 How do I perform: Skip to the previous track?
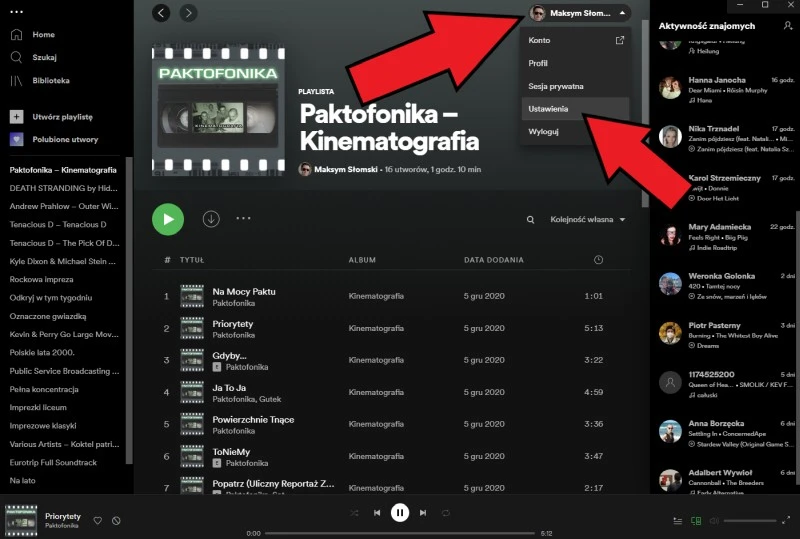(377, 513)
